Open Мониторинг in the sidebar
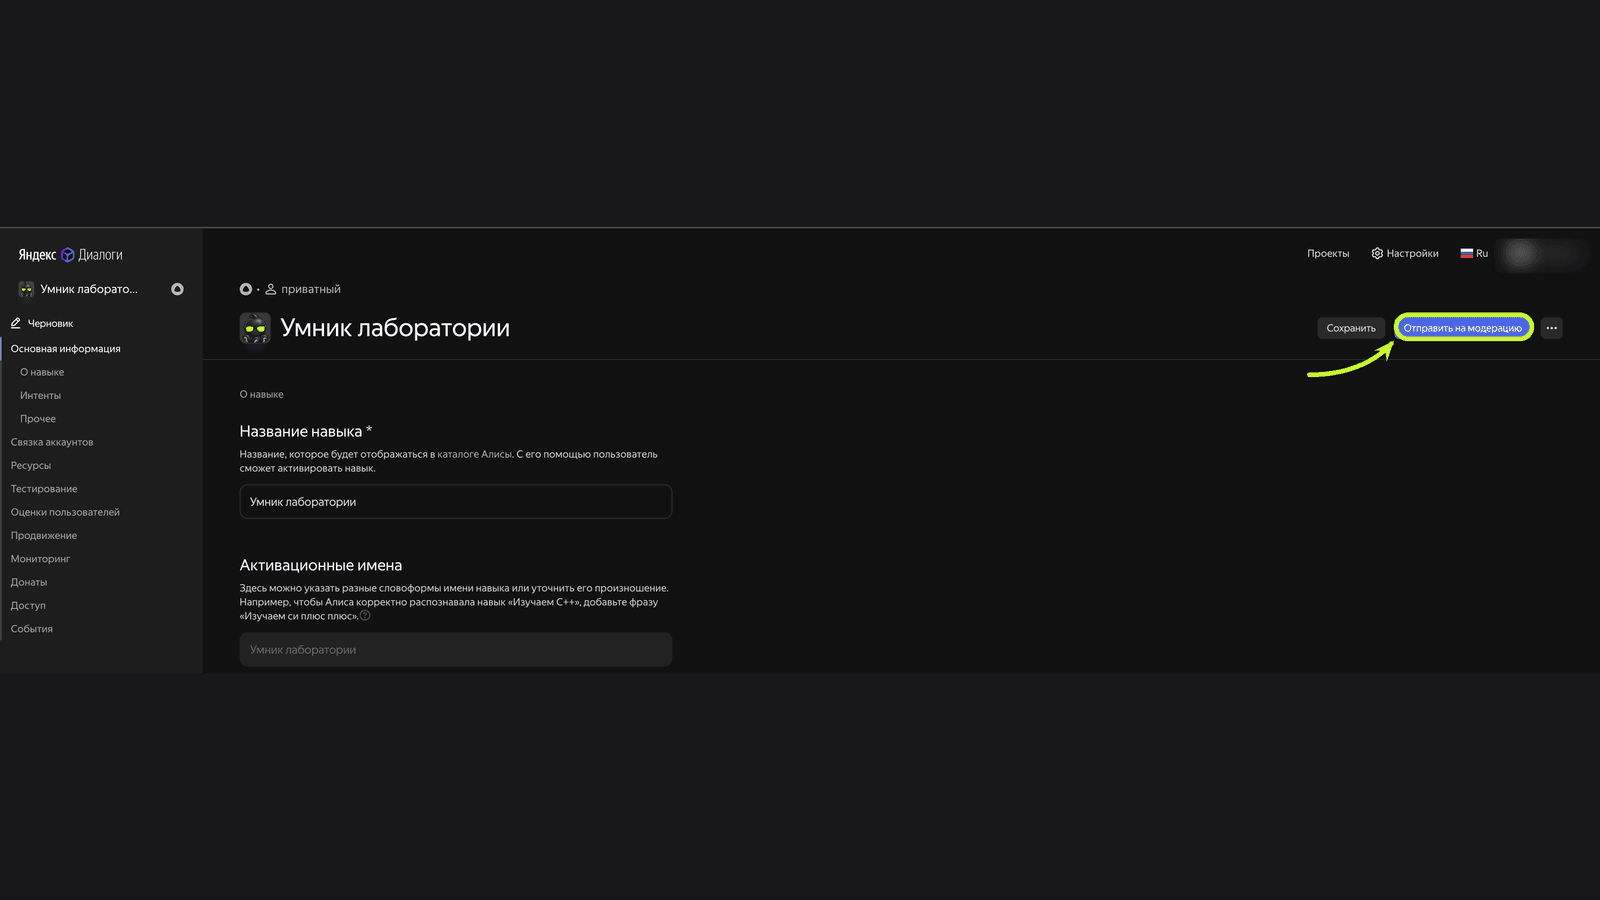 (x=40, y=559)
